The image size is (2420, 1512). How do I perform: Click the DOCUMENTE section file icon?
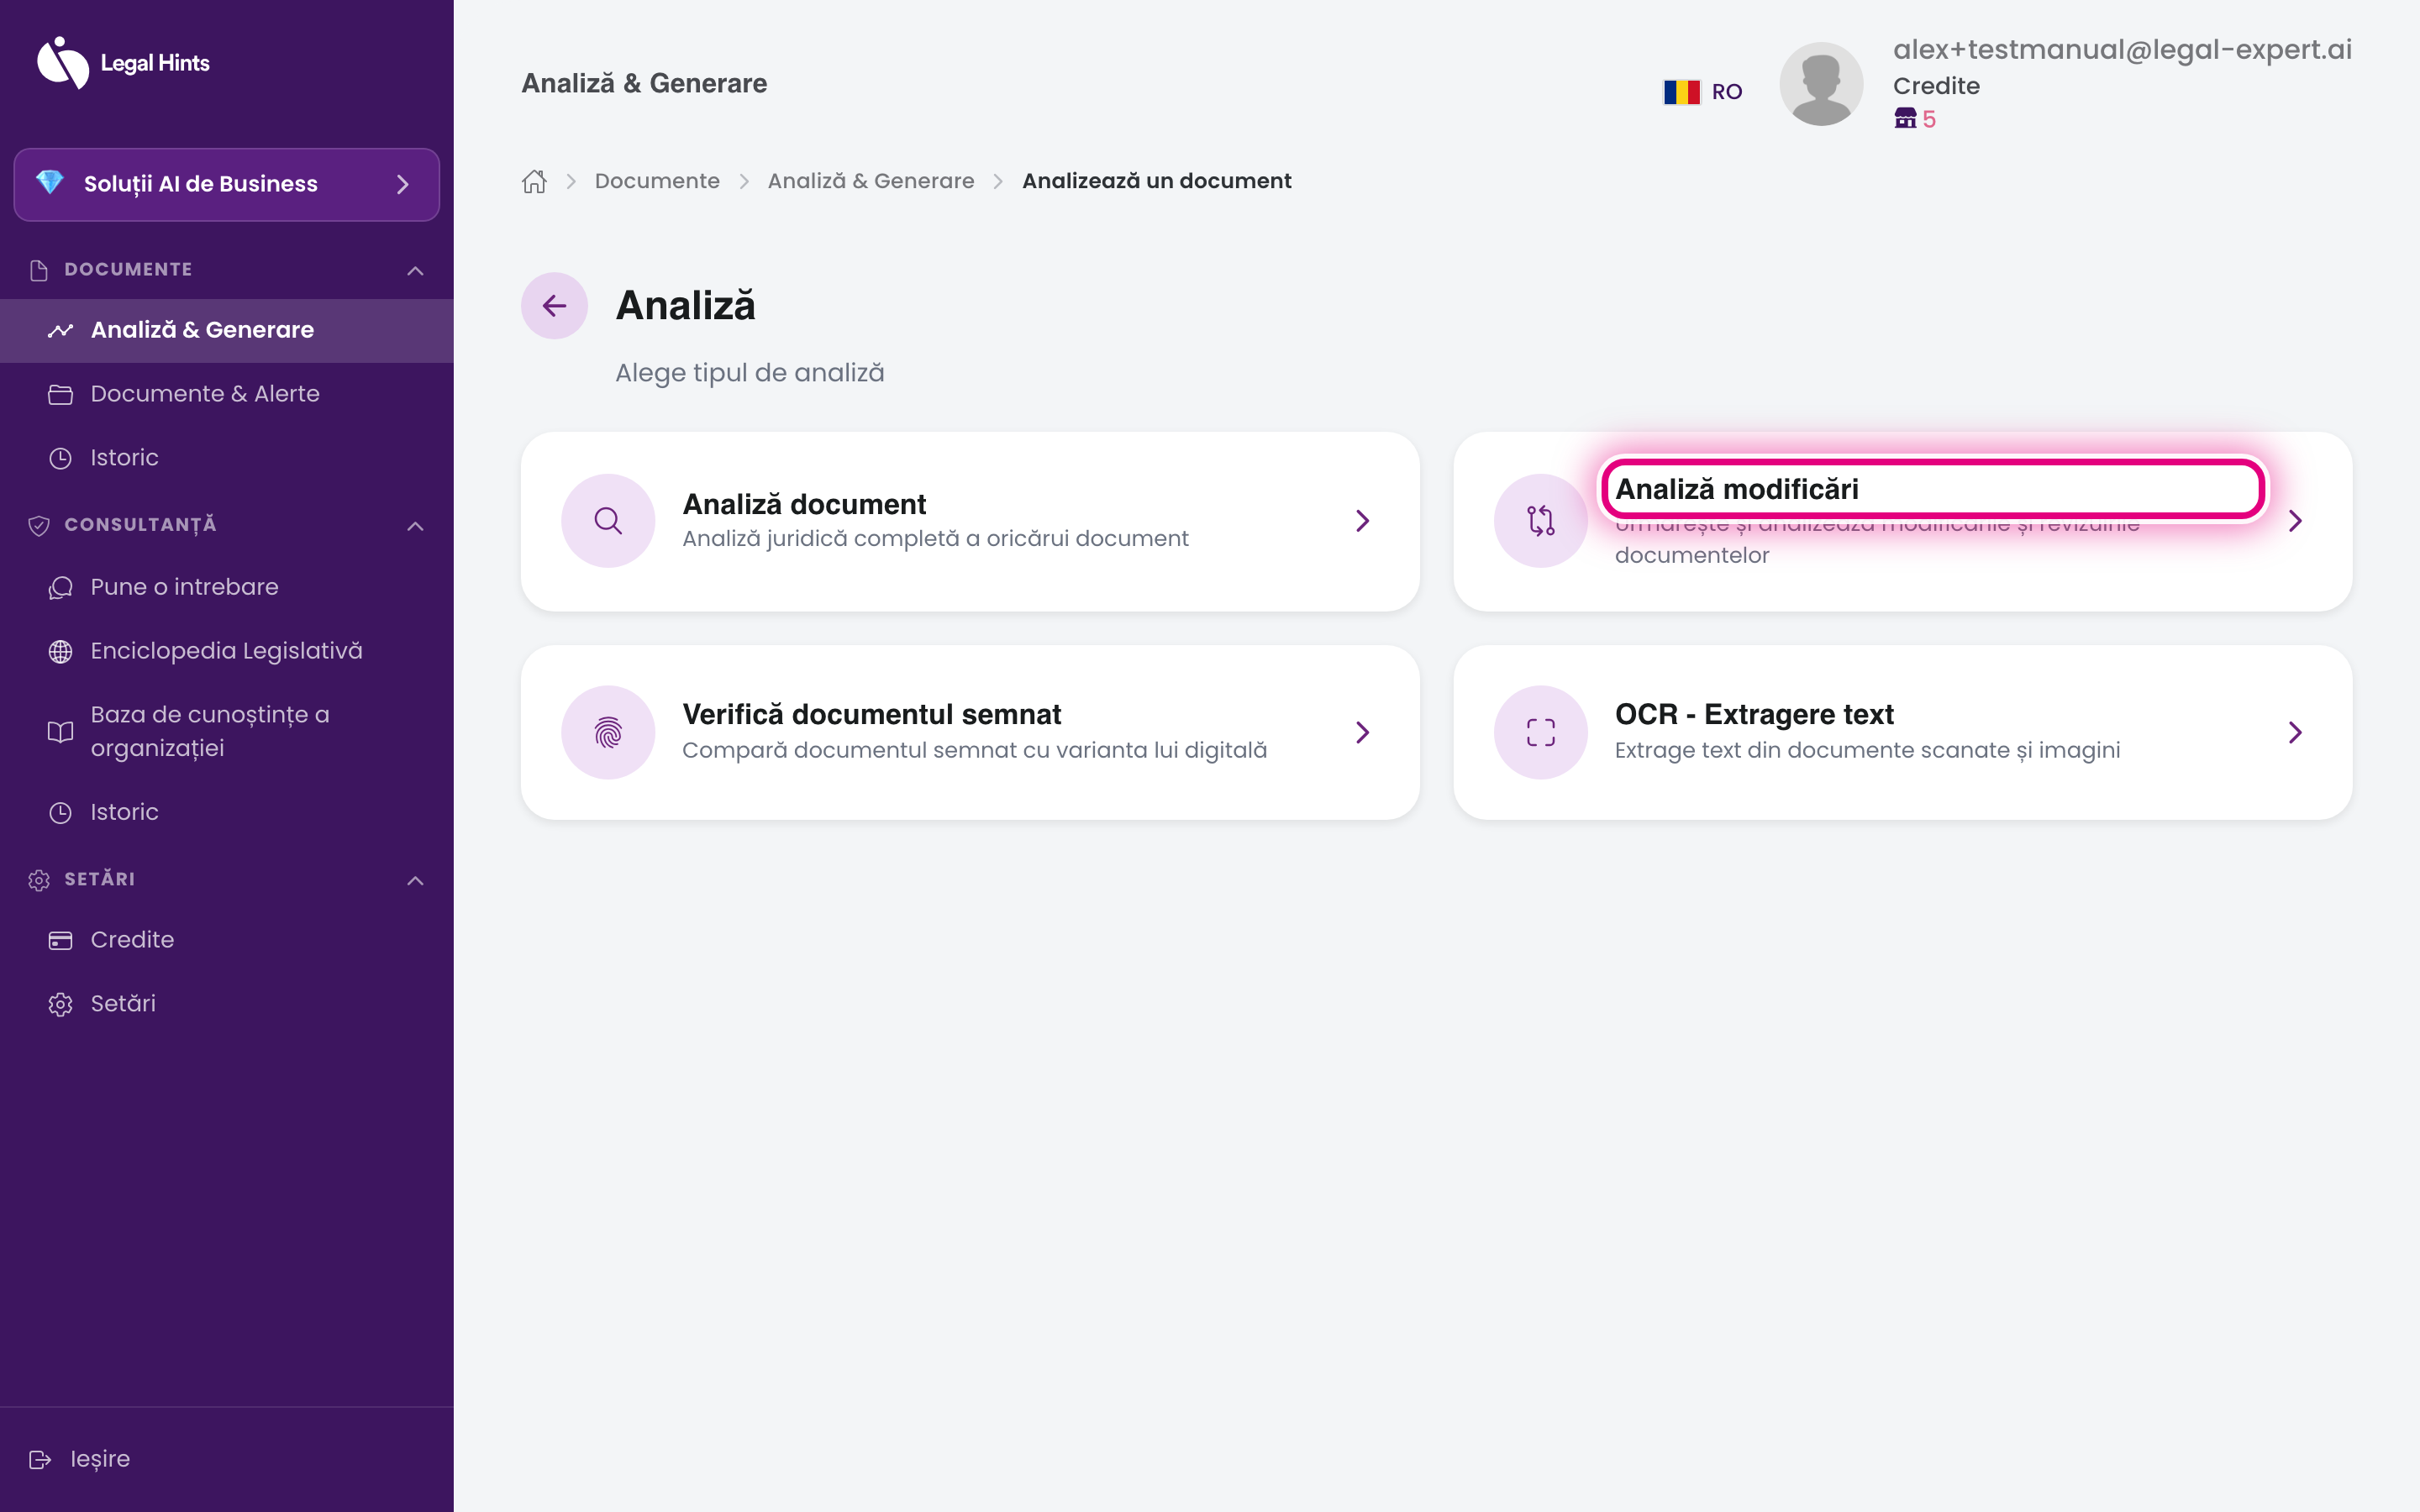tap(39, 270)
